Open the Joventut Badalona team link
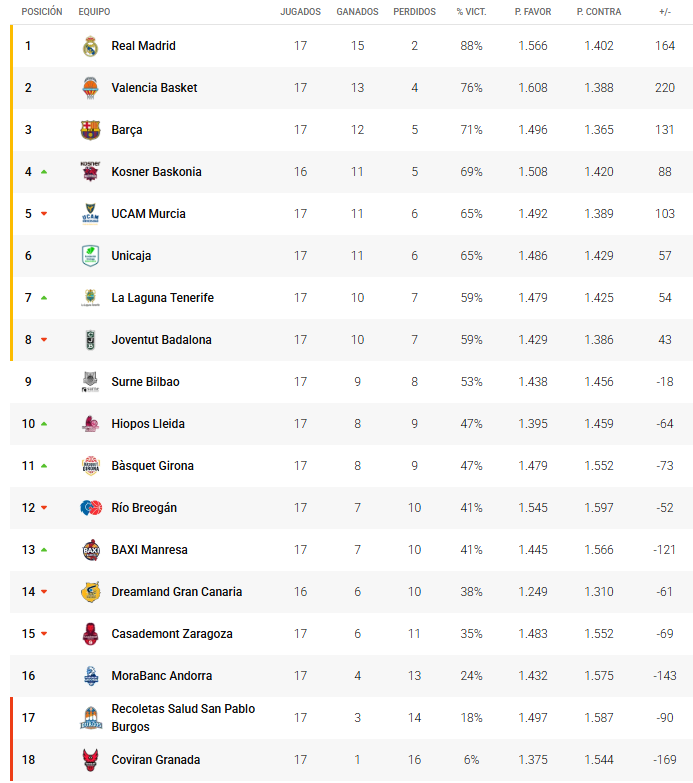Viewport: 693px width, 783px height. click(x=161, y=340)
